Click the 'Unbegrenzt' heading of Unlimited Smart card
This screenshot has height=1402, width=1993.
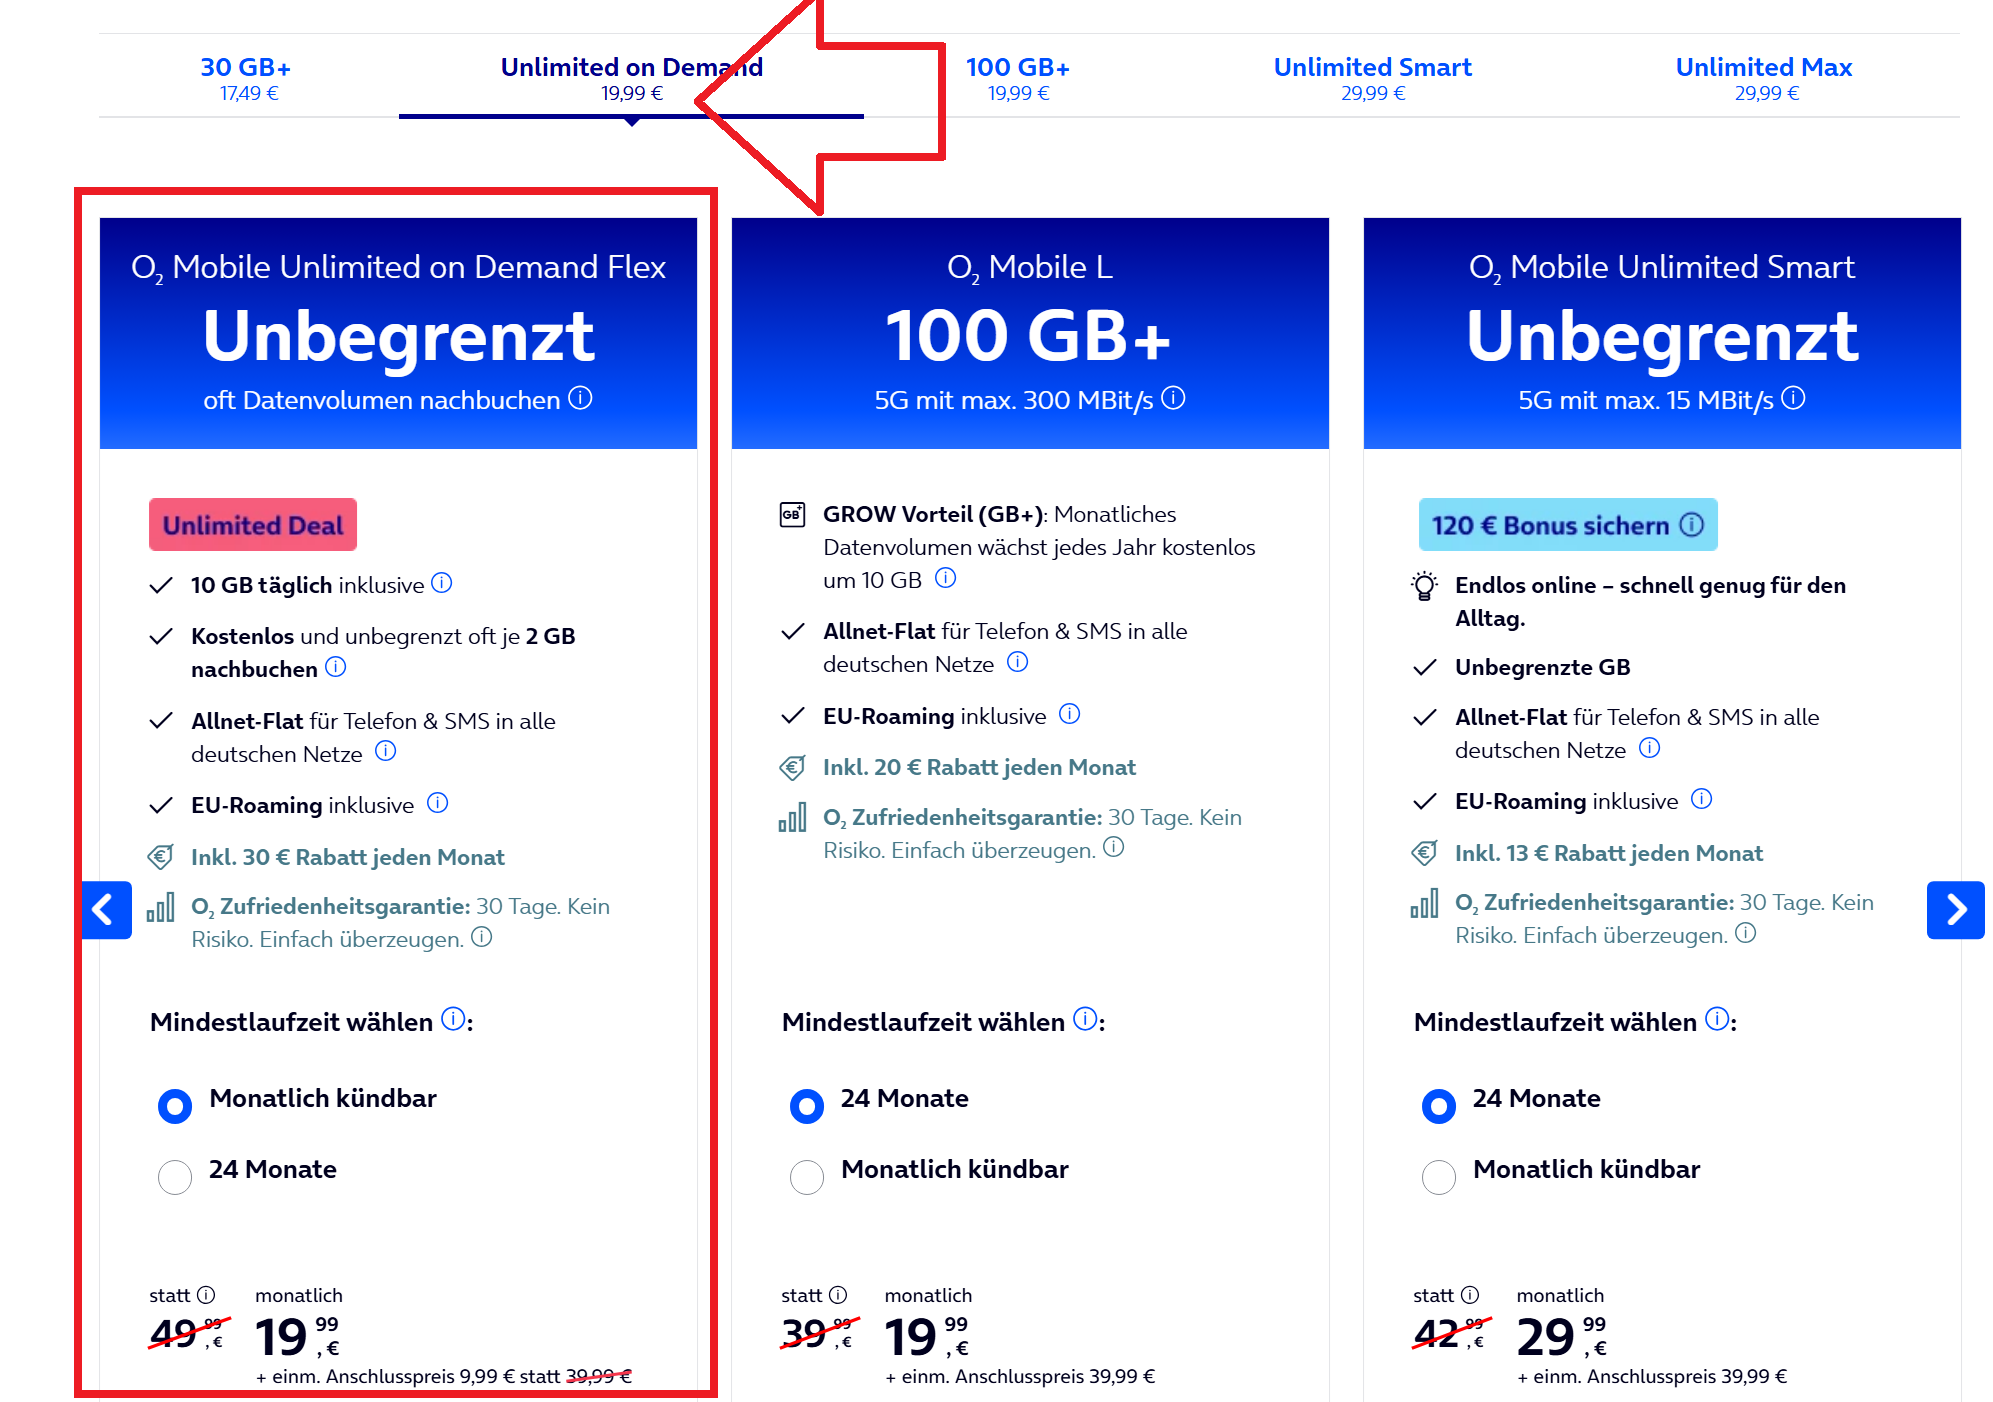pos(1662,337)
